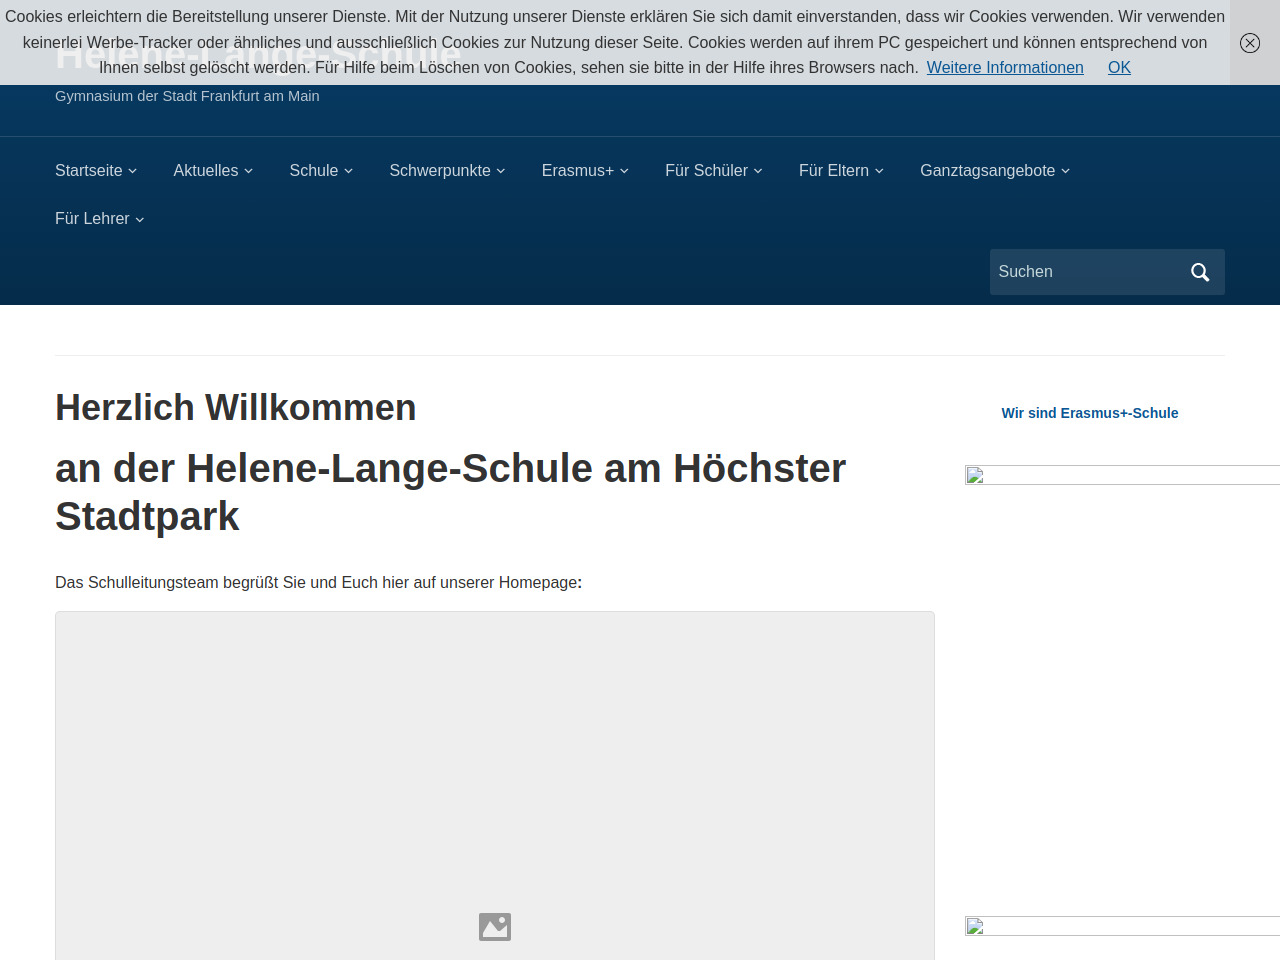The height and width of the screenshot is (960, 1280).
Task: Open the Für Schüler menu
Action: tap(713, 171)
